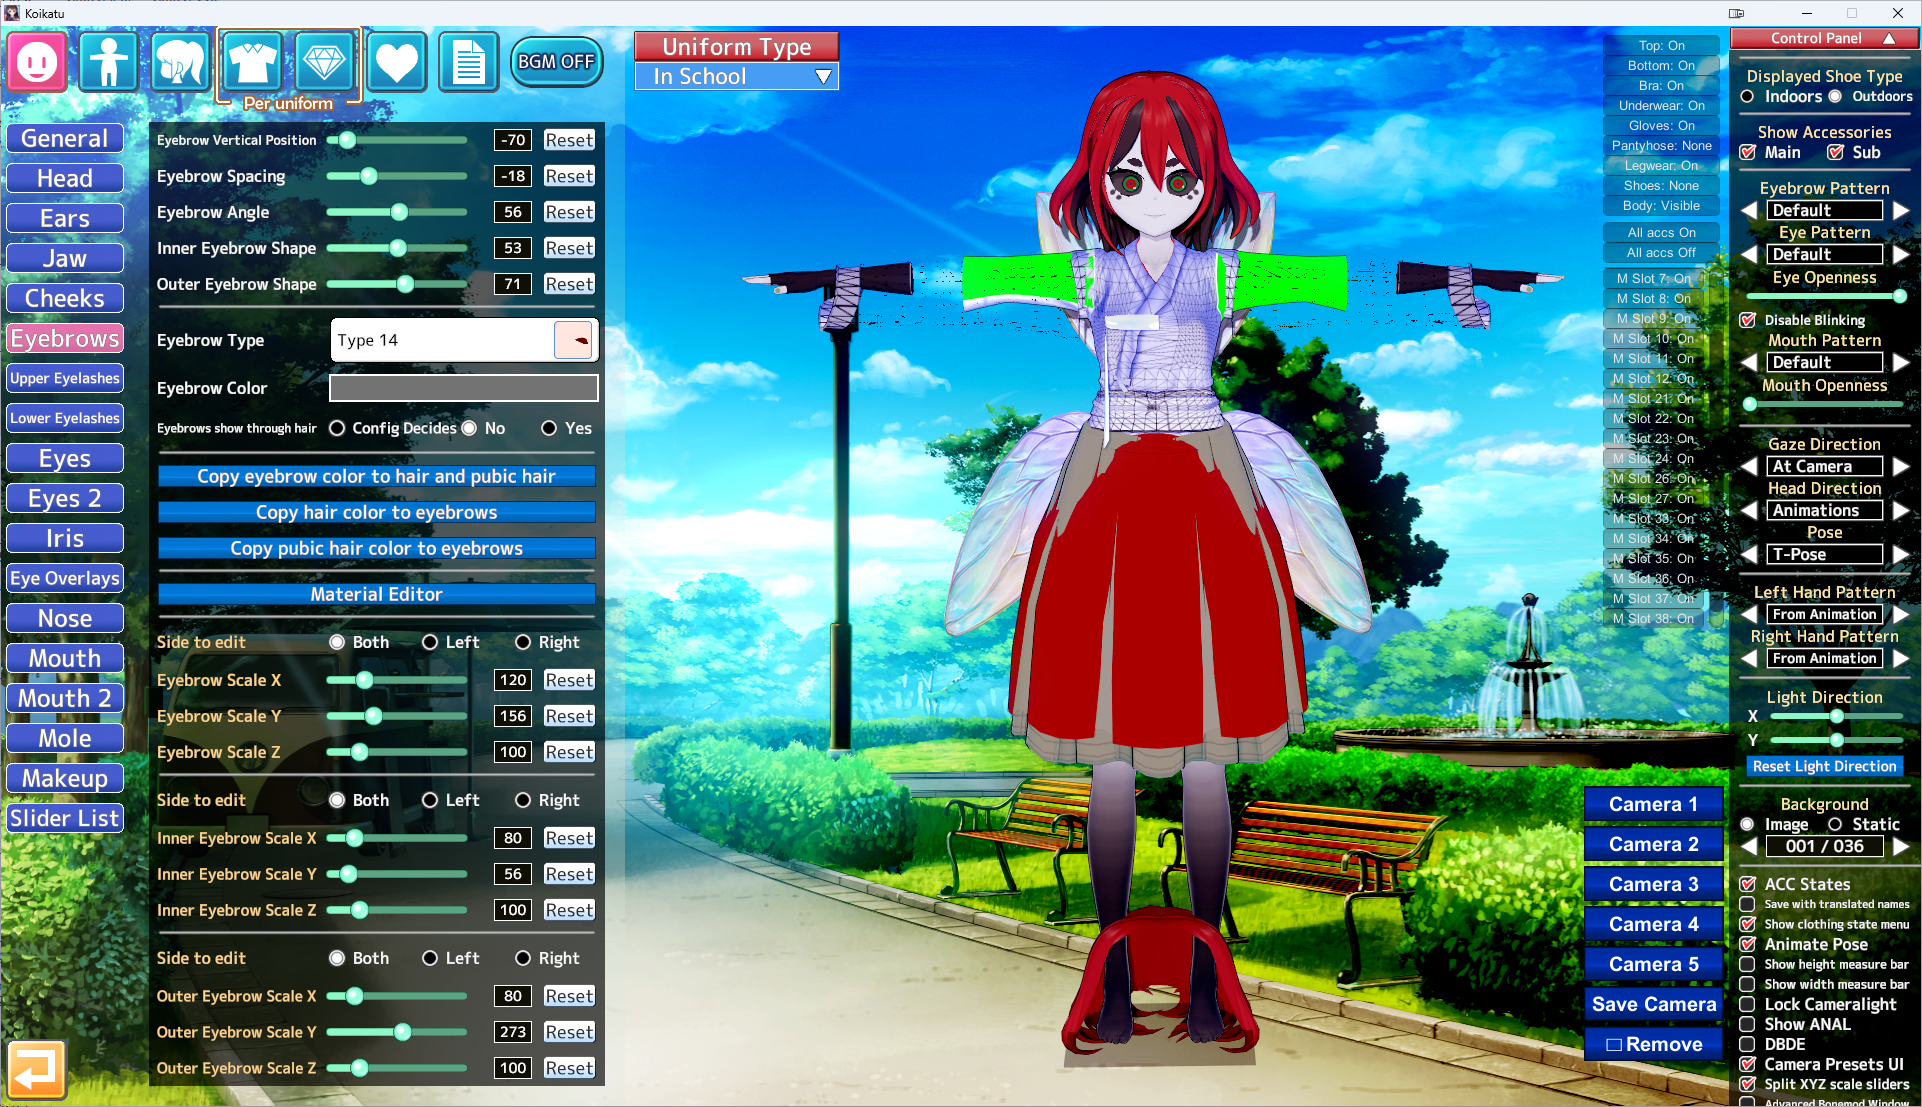The width and height of the screenshot is (1922, 1107).
Task: Open the Eyebrow Color swatch
Action: pos(464,388)
